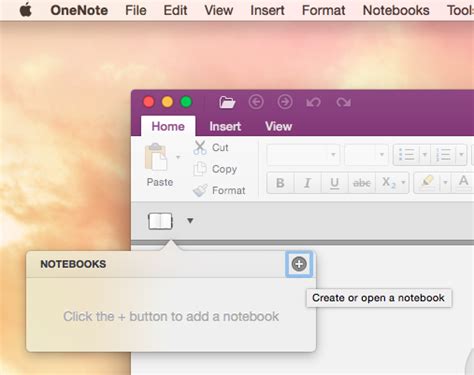The image size is (474, 375).
Task: Open the Insert menu in menu bar
Action: [267, 10]
